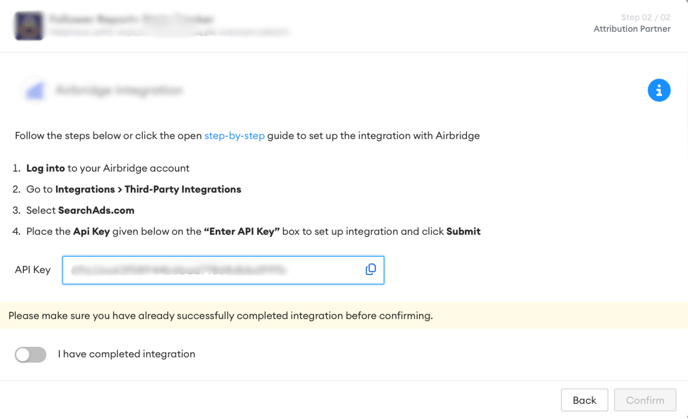Open the step-by-step guide link

234,136
